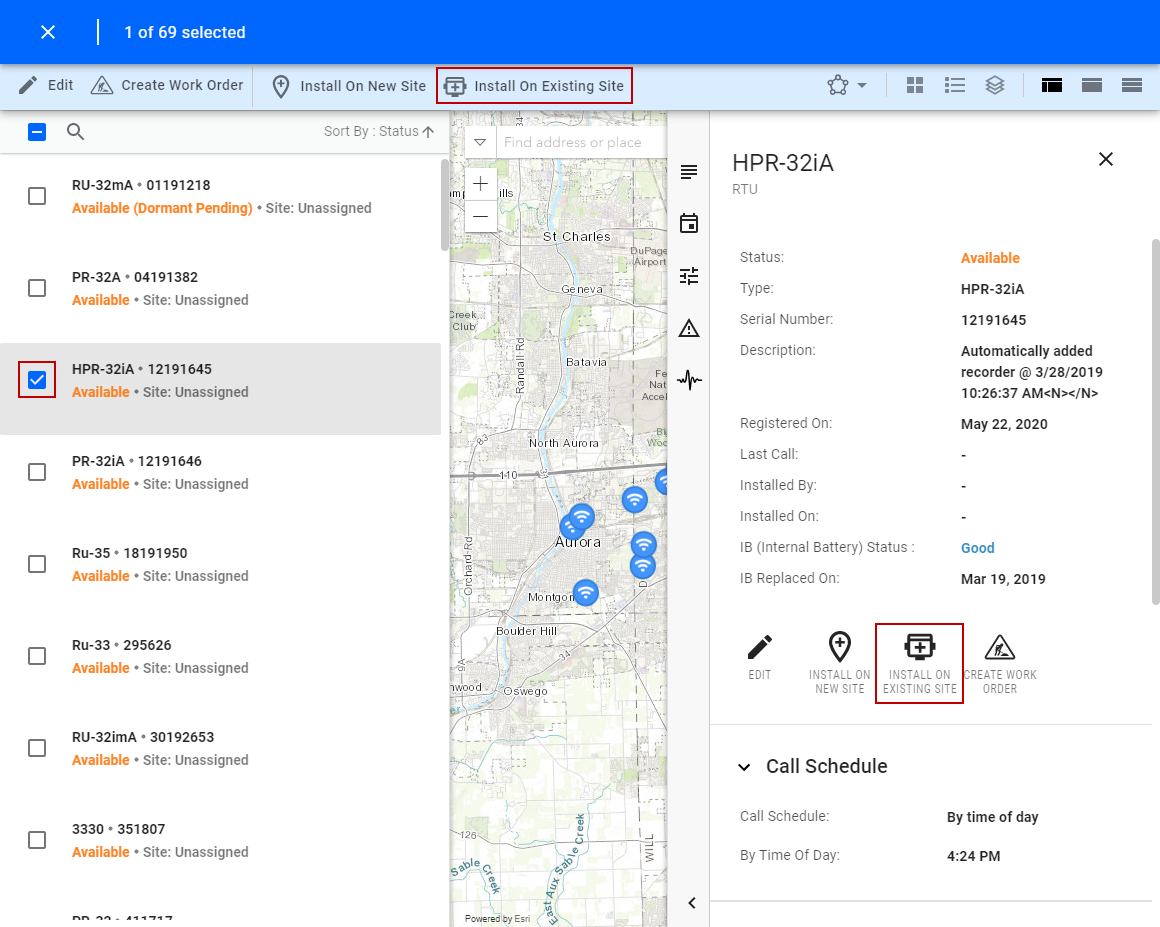
Task: Zoom in on the map with plus button
Action: (x=480, y=183)
